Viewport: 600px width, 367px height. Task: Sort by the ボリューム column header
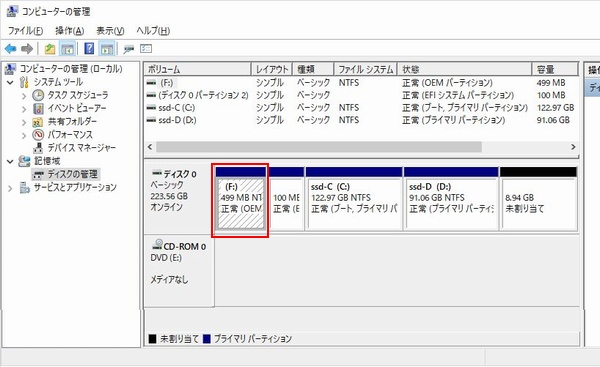pyautogui.click(x=197, y=69)
